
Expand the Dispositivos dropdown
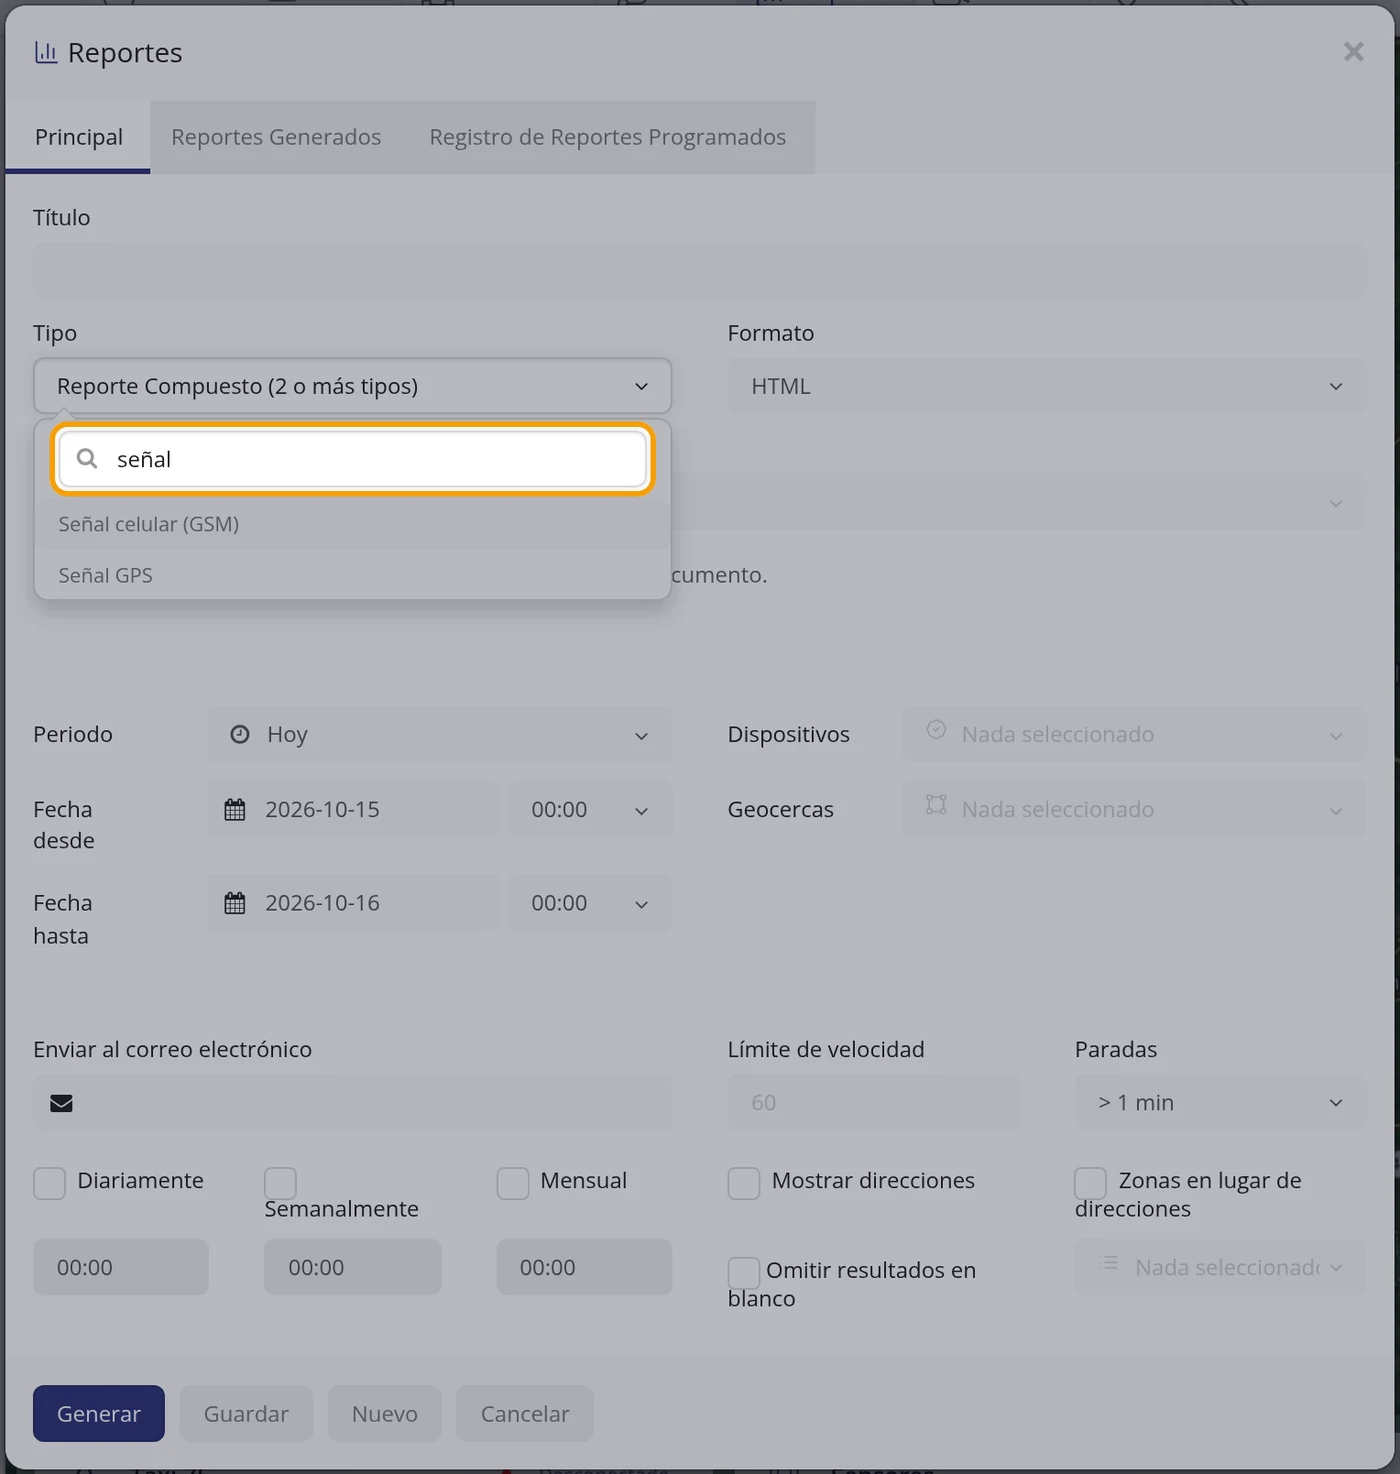[x=1134, y=734]
